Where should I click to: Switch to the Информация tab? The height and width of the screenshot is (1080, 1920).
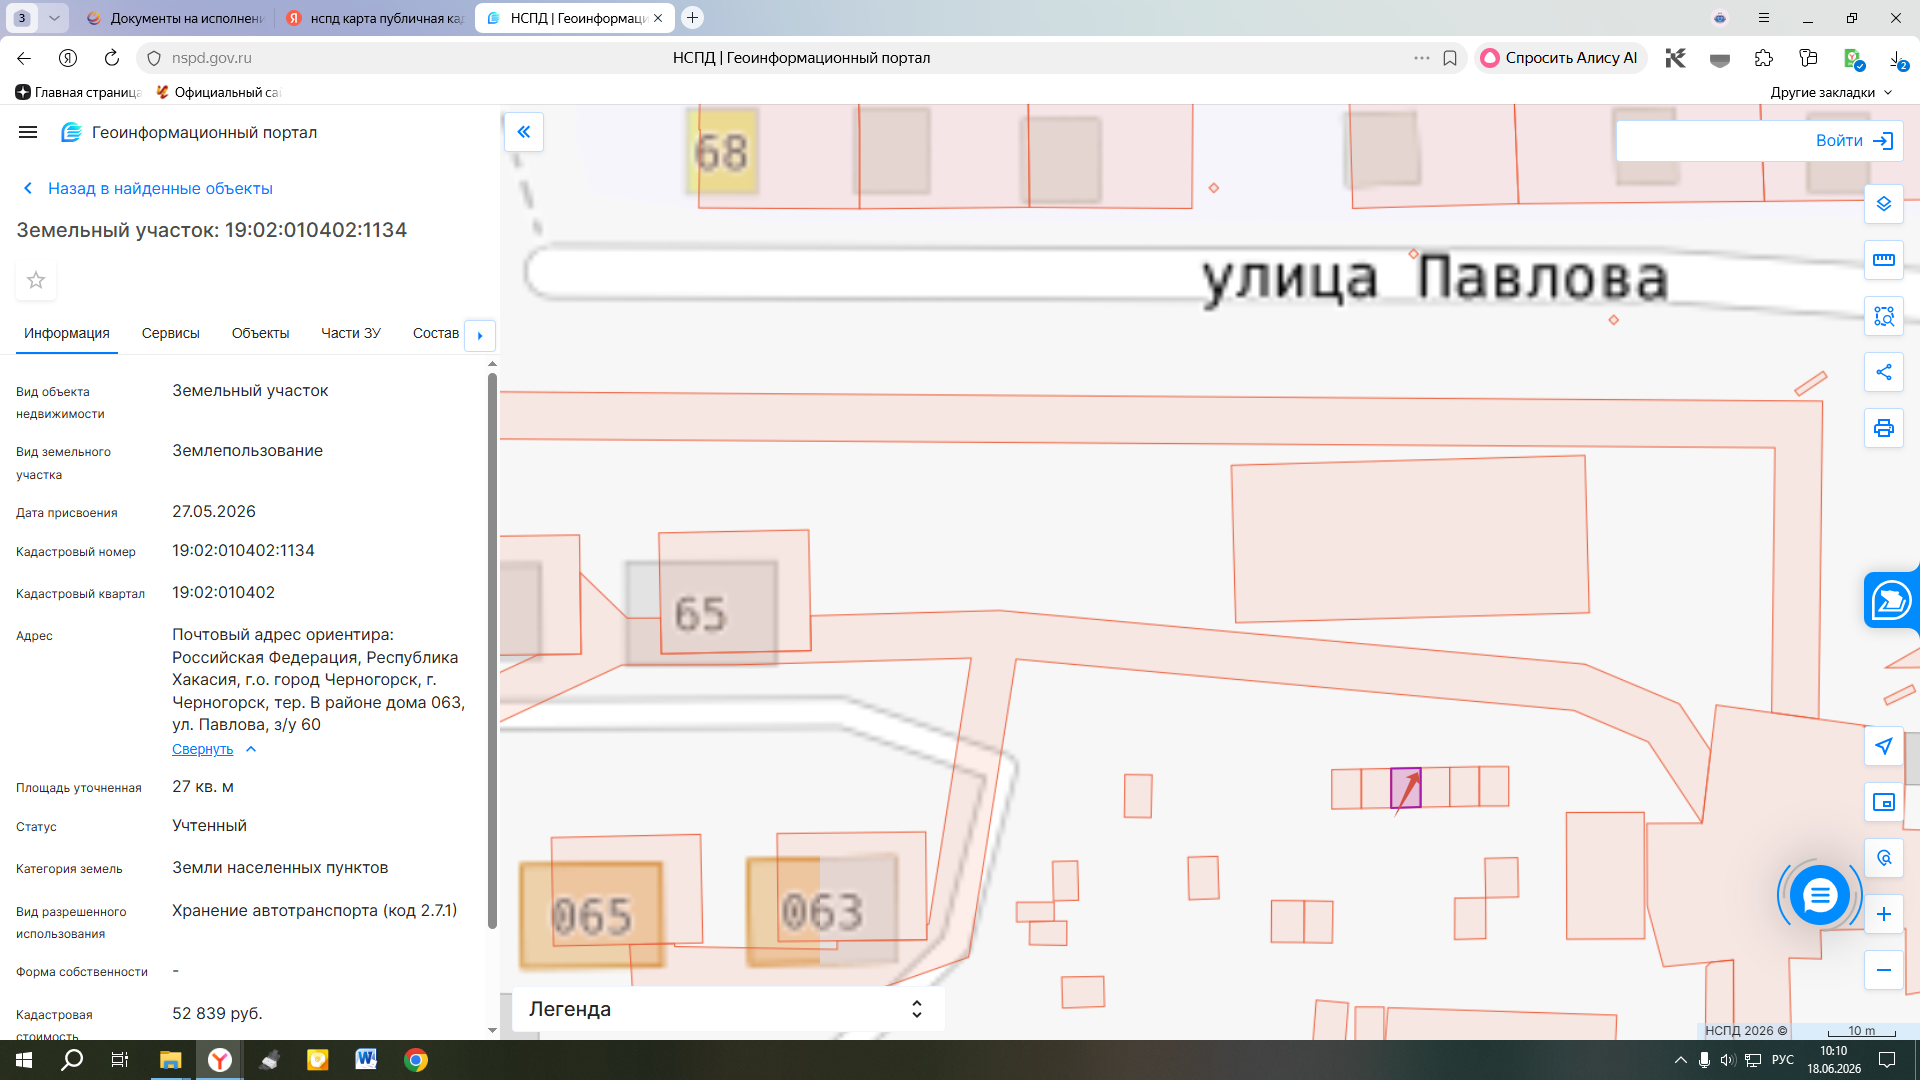click(x=67, y=333)
